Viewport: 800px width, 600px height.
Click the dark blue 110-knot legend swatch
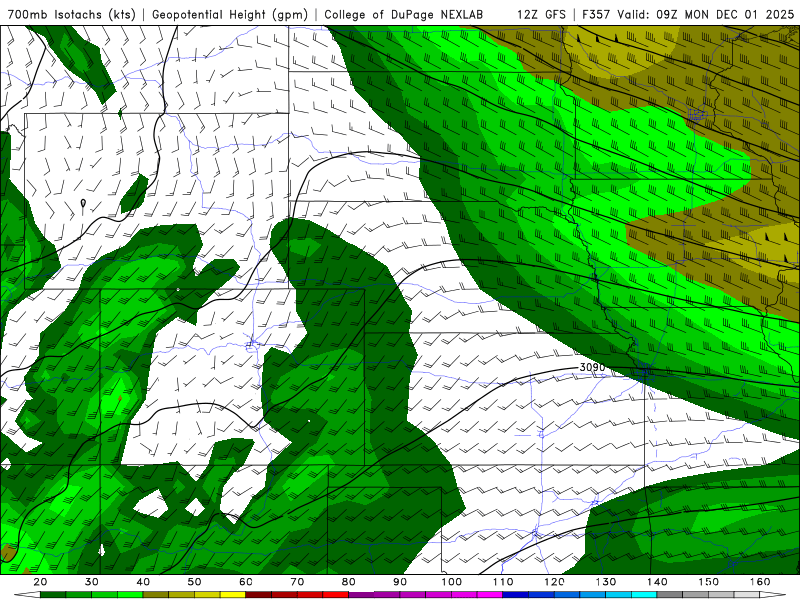click(x=515, y=595)
